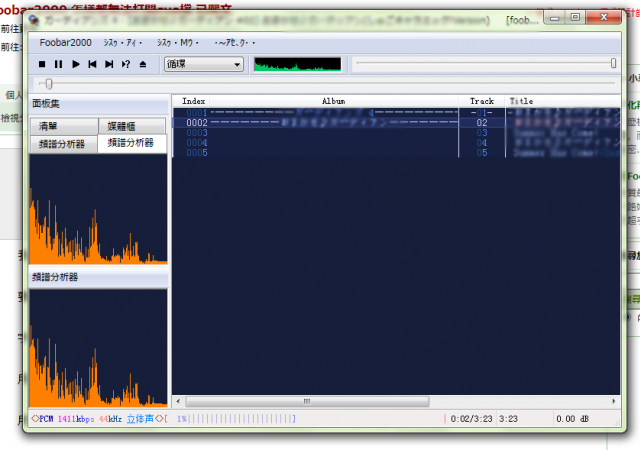The height and width of the screenshot is (450, 640).
Task: Go to the previous track
Action: [x=92, y=64]
